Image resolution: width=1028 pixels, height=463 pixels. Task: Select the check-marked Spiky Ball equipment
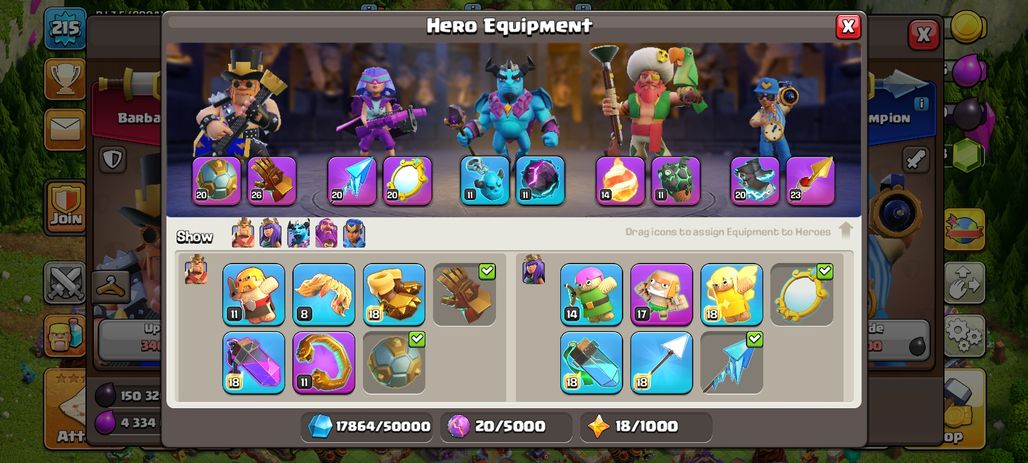(394, 363)
